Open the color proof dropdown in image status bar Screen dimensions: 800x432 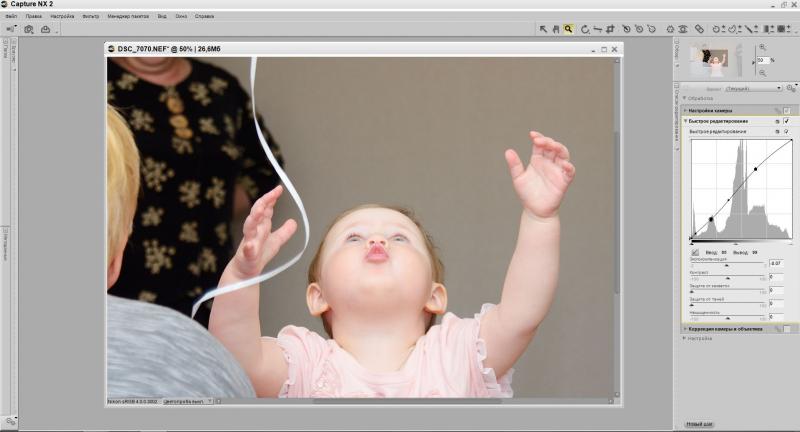[187, 402]
